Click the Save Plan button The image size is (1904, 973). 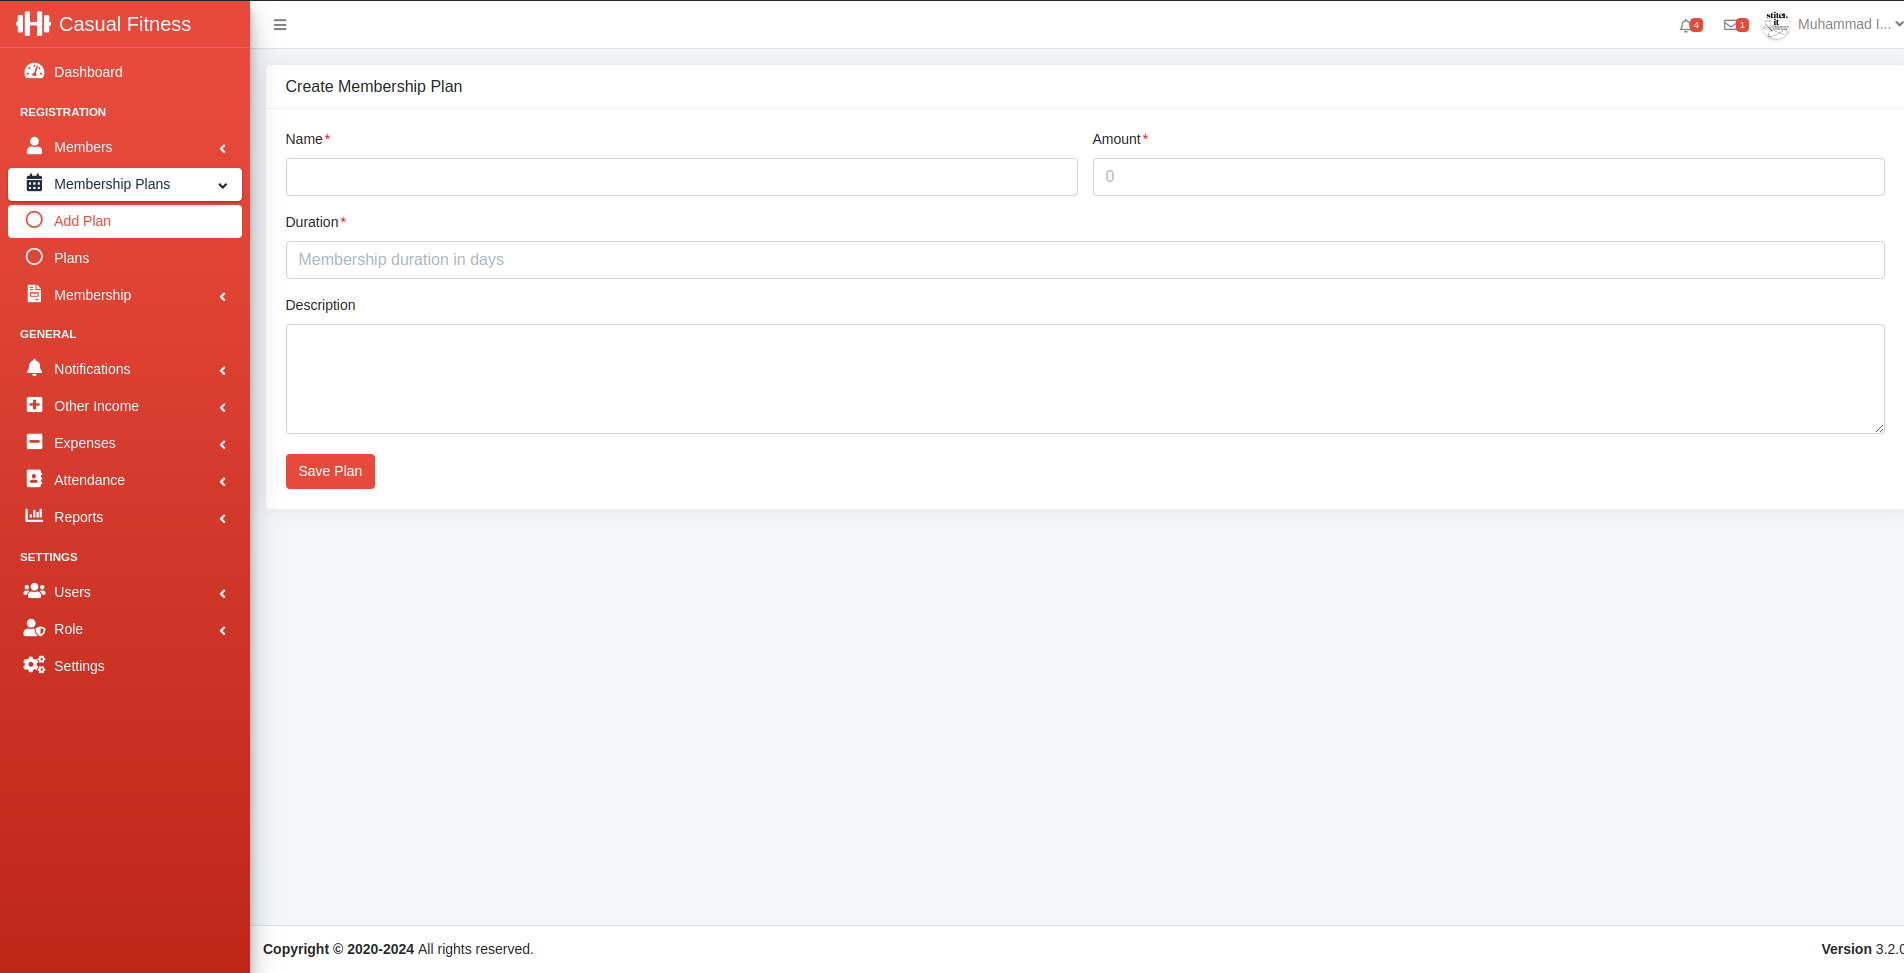pos(330,471)
